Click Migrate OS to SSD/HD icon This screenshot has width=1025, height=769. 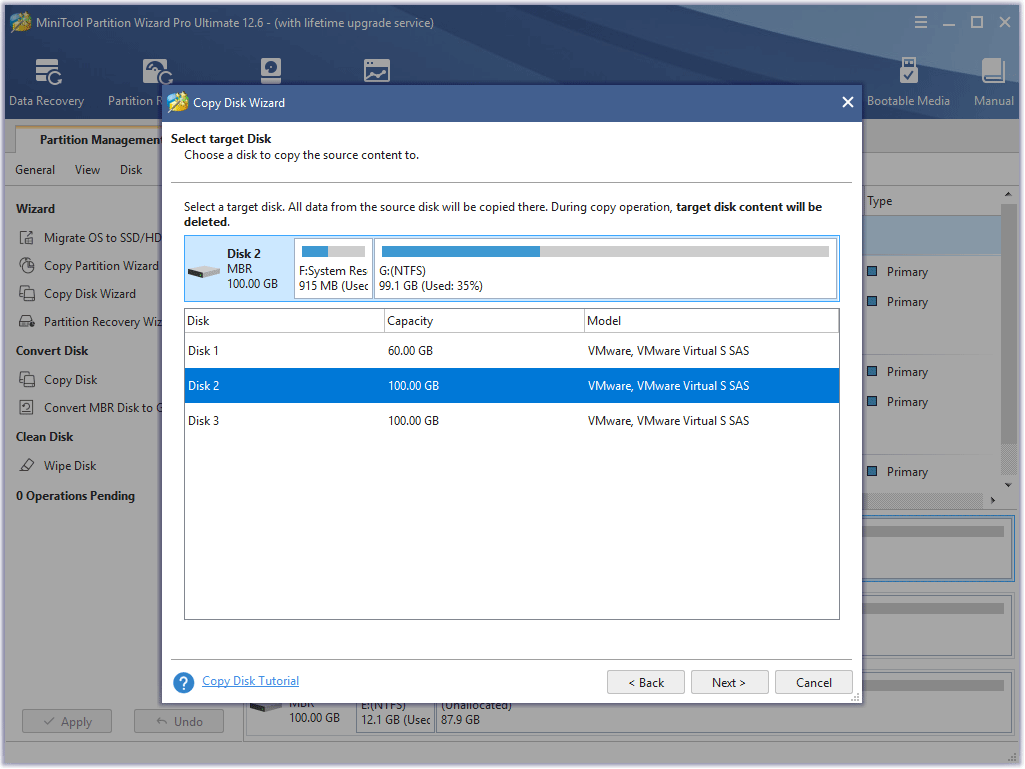[x=26, y=237]
